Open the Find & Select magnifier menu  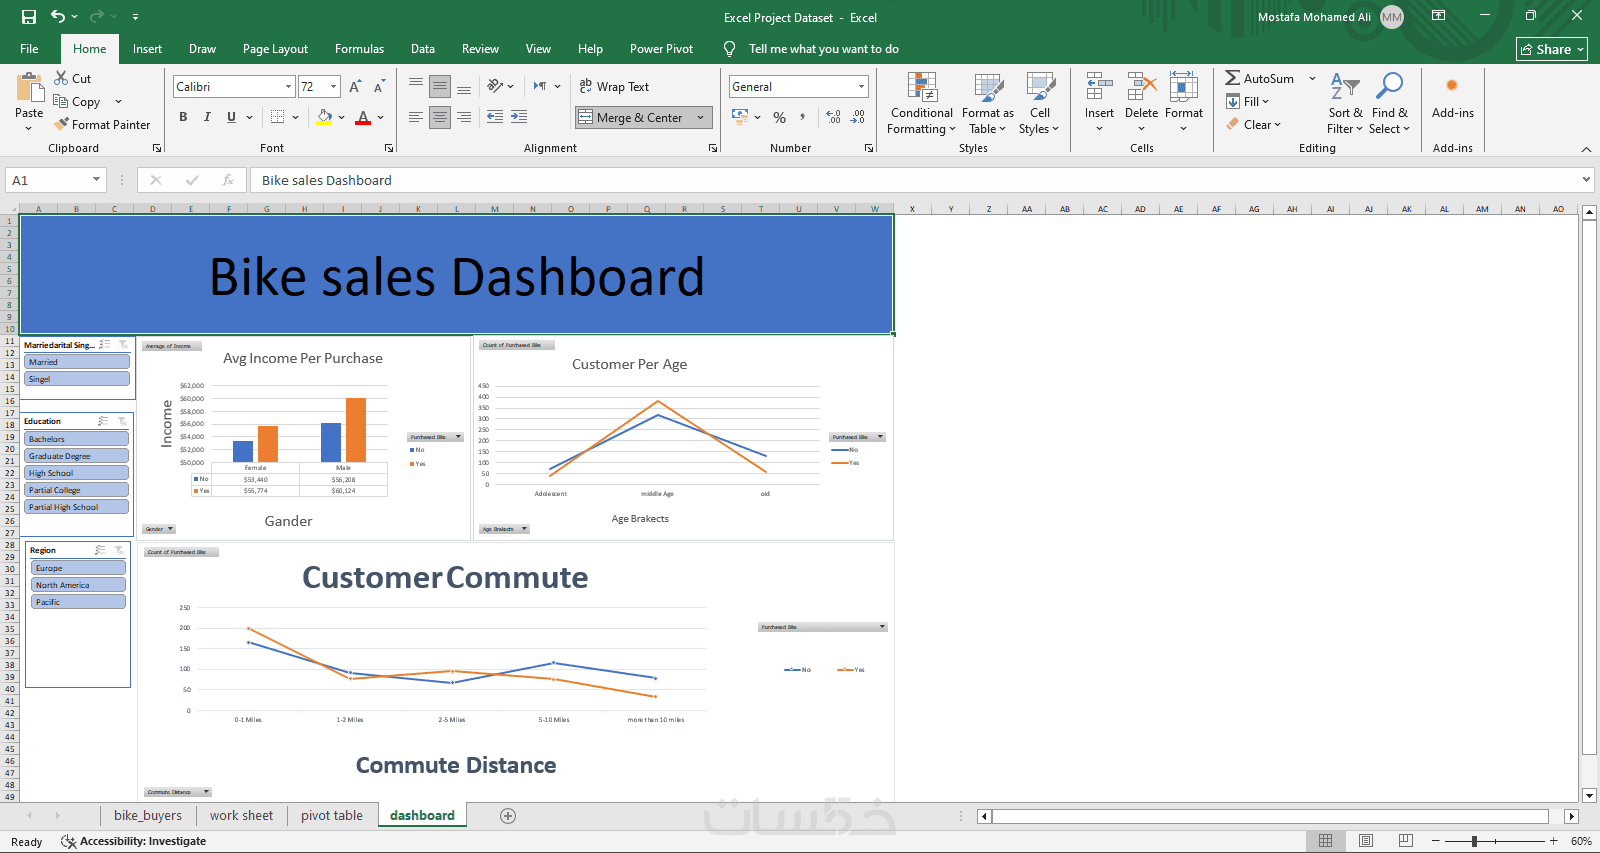[1390, 103]
